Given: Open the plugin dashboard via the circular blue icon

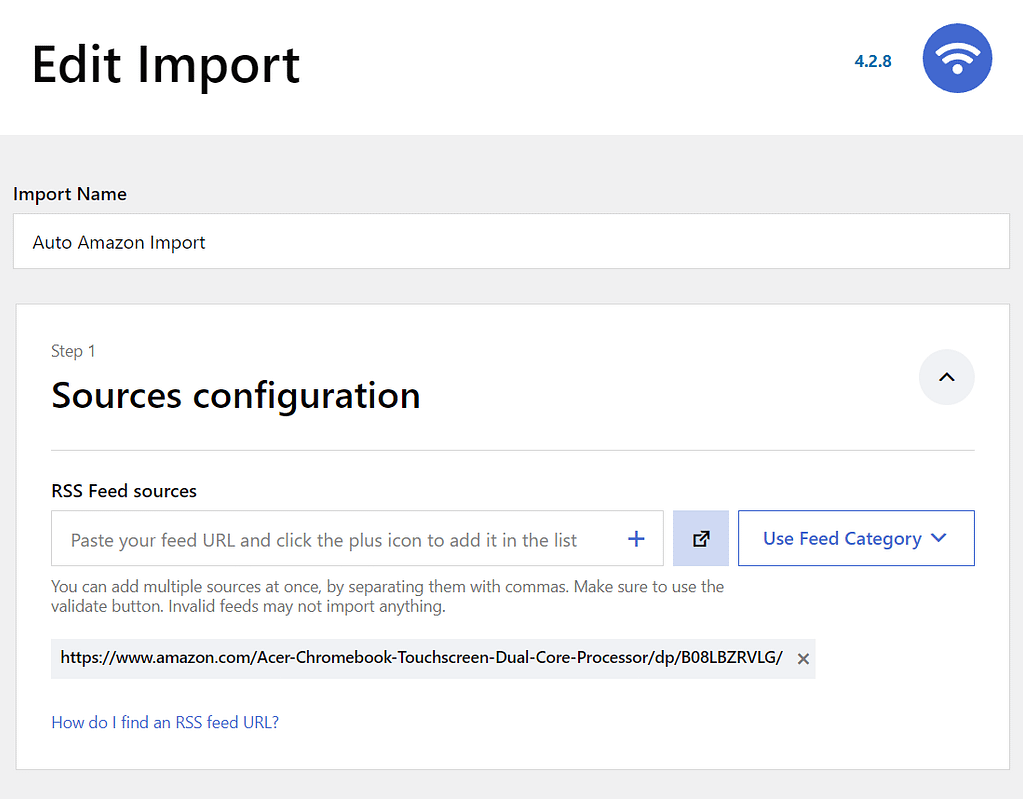Looking at the screenshot, I should 956,58.
